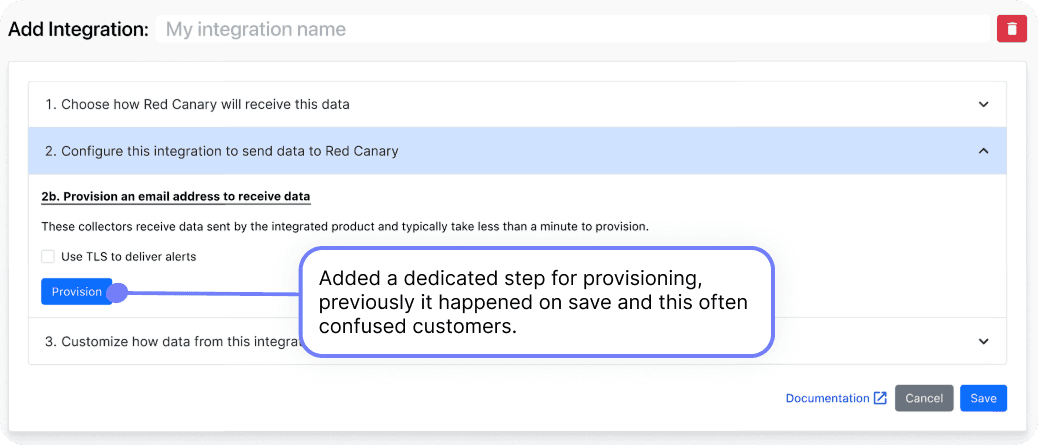Click the gray Cancel button
Image resolution: width=1038 pixels, height=445 pixels.
[x=923, y=398]
